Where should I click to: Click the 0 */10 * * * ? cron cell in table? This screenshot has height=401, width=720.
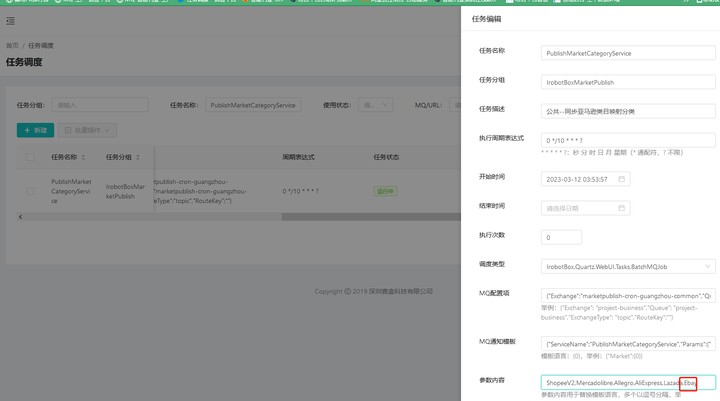click(x=300, y=191)
